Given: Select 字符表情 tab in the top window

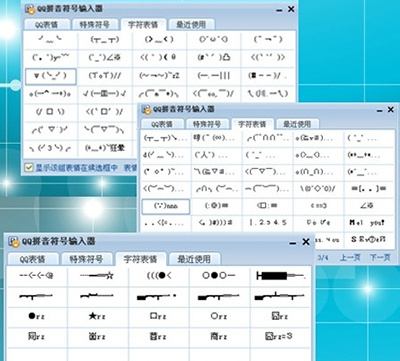Looking at the screenshot, I should click(143, 25).
